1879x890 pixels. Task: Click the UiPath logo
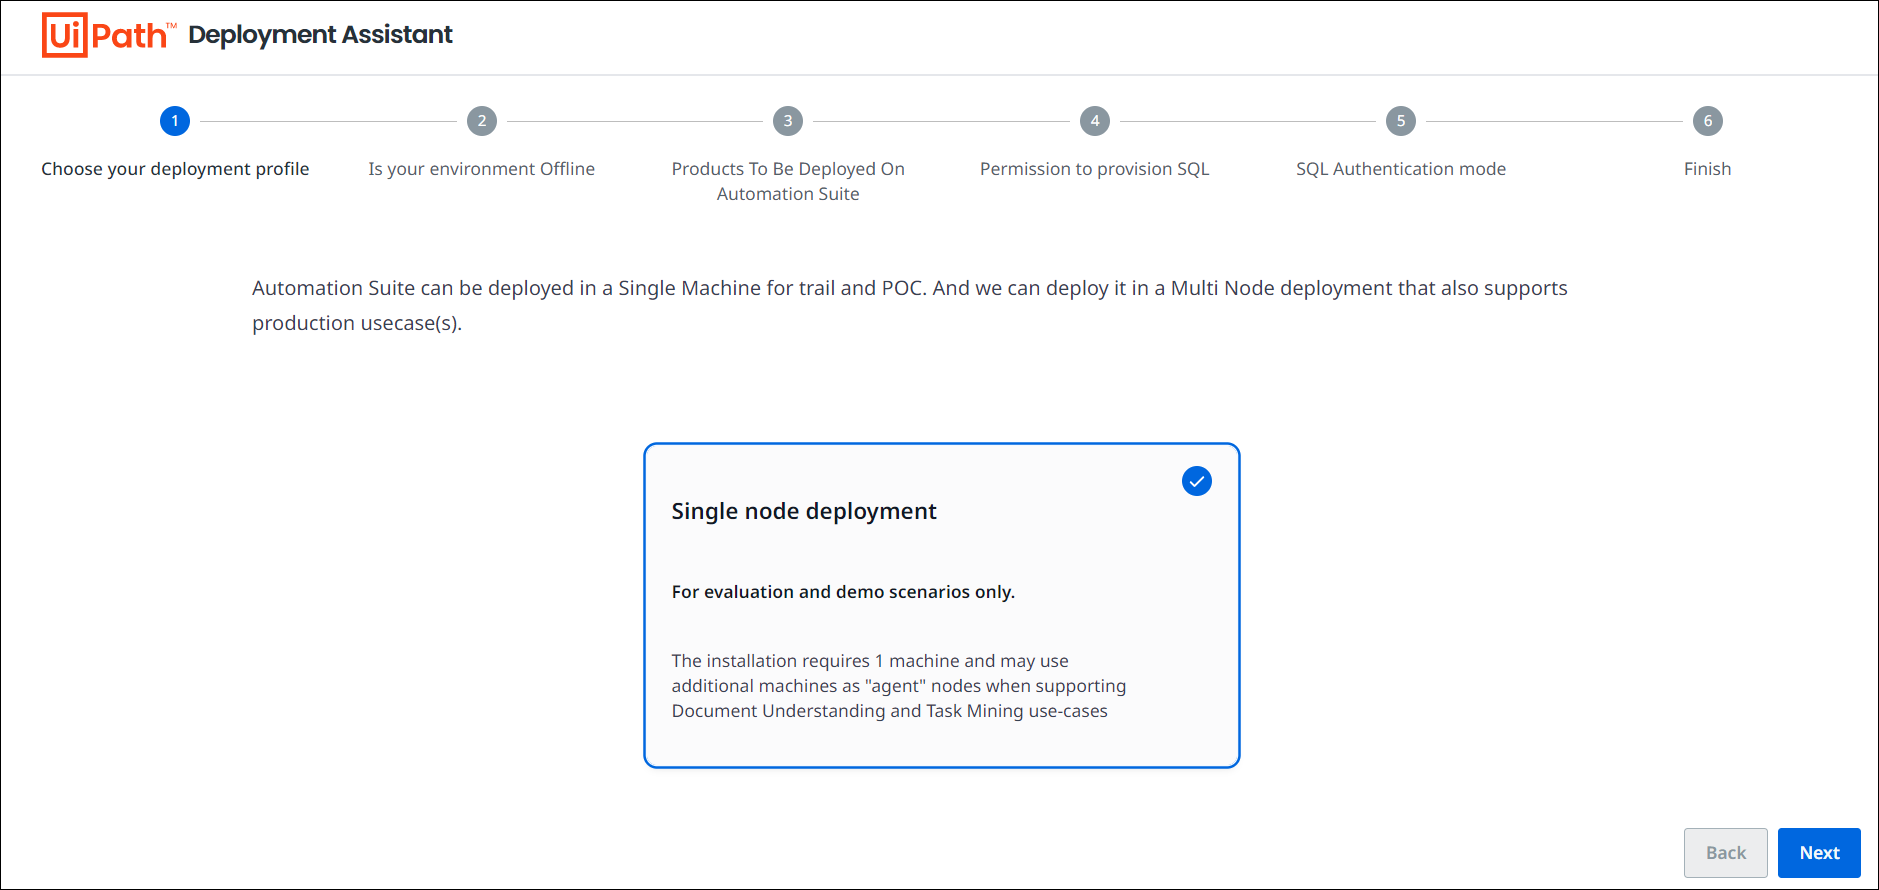pos(109,35)
